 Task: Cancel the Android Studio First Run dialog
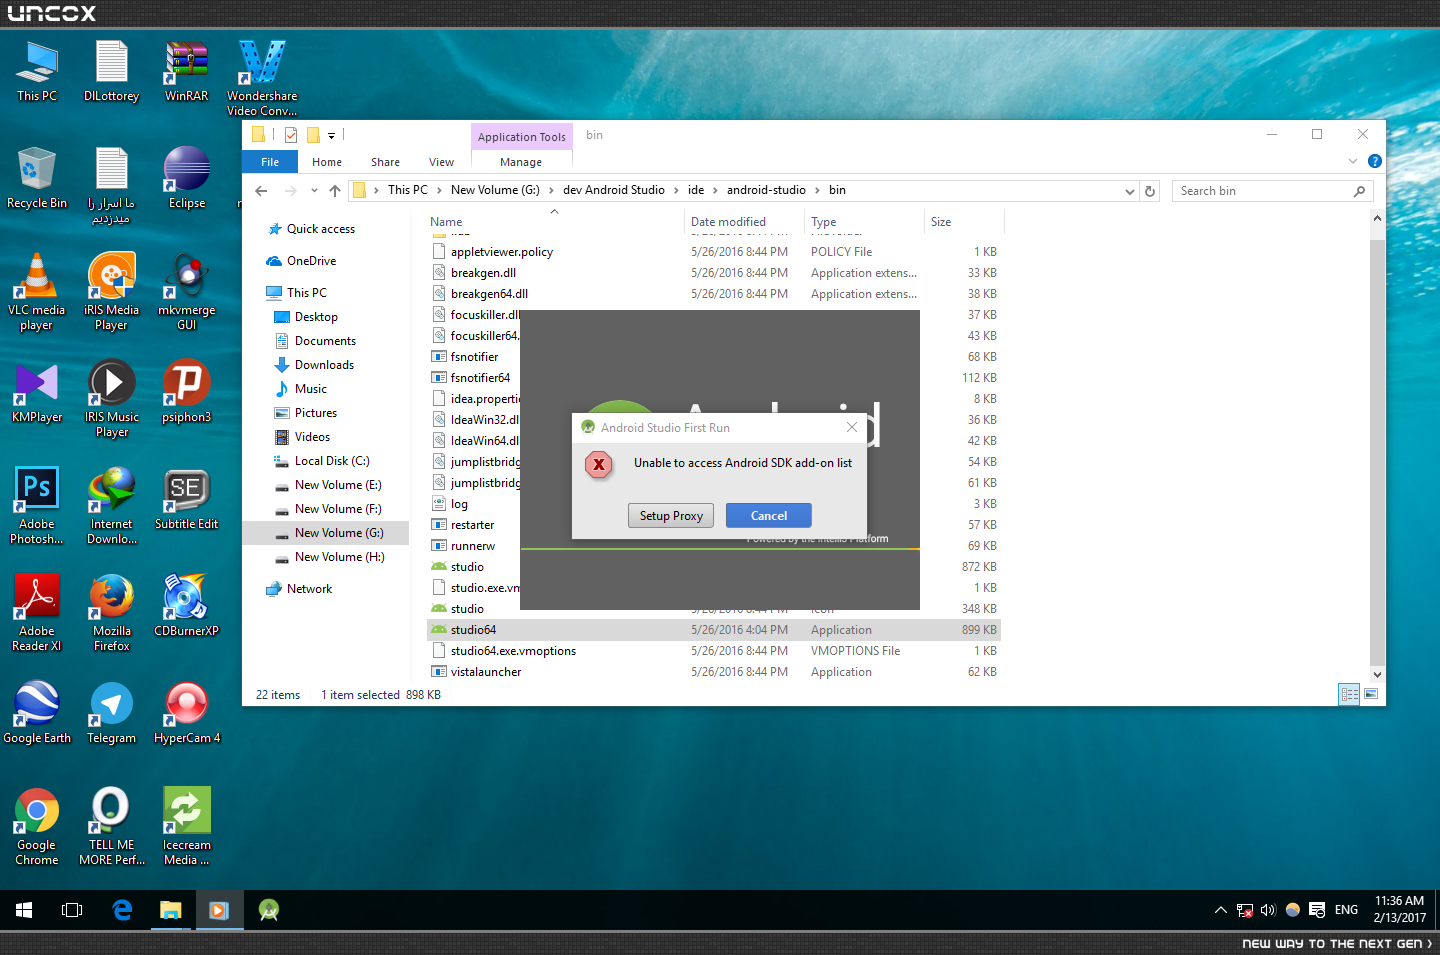(768, 516)
